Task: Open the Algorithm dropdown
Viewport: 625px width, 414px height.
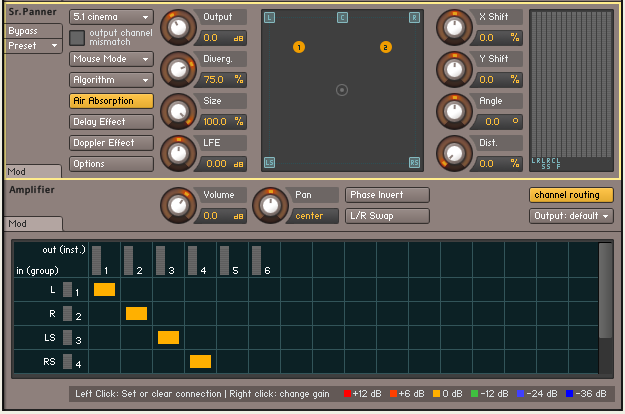Action: point(111,80)
